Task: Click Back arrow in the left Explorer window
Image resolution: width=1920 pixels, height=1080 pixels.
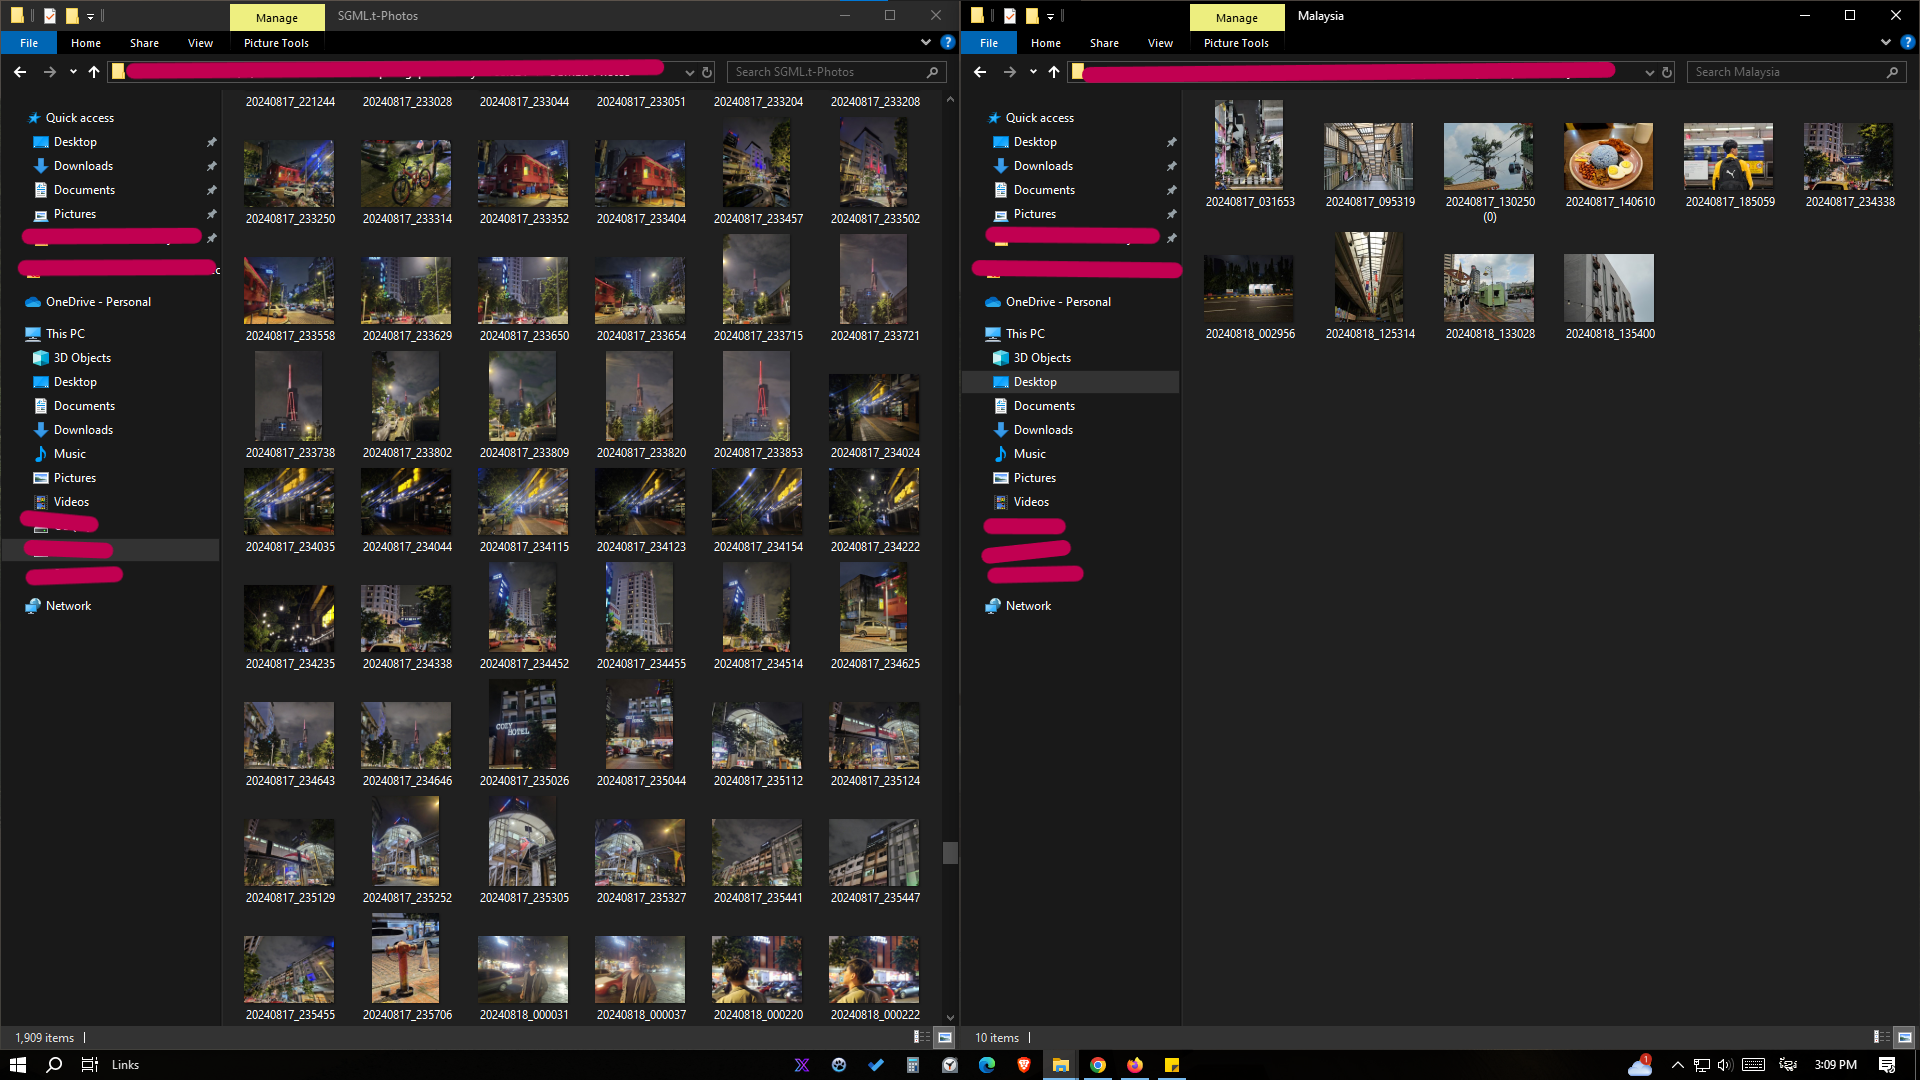Action: click(20, 72)
